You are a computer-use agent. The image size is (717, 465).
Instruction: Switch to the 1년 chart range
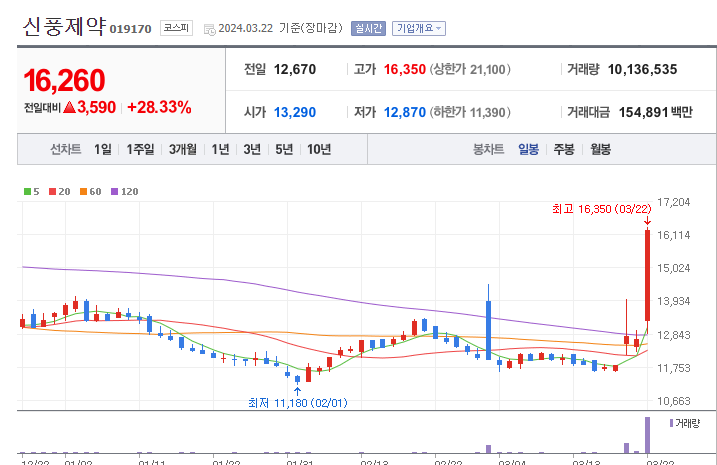tap(220, 149)
